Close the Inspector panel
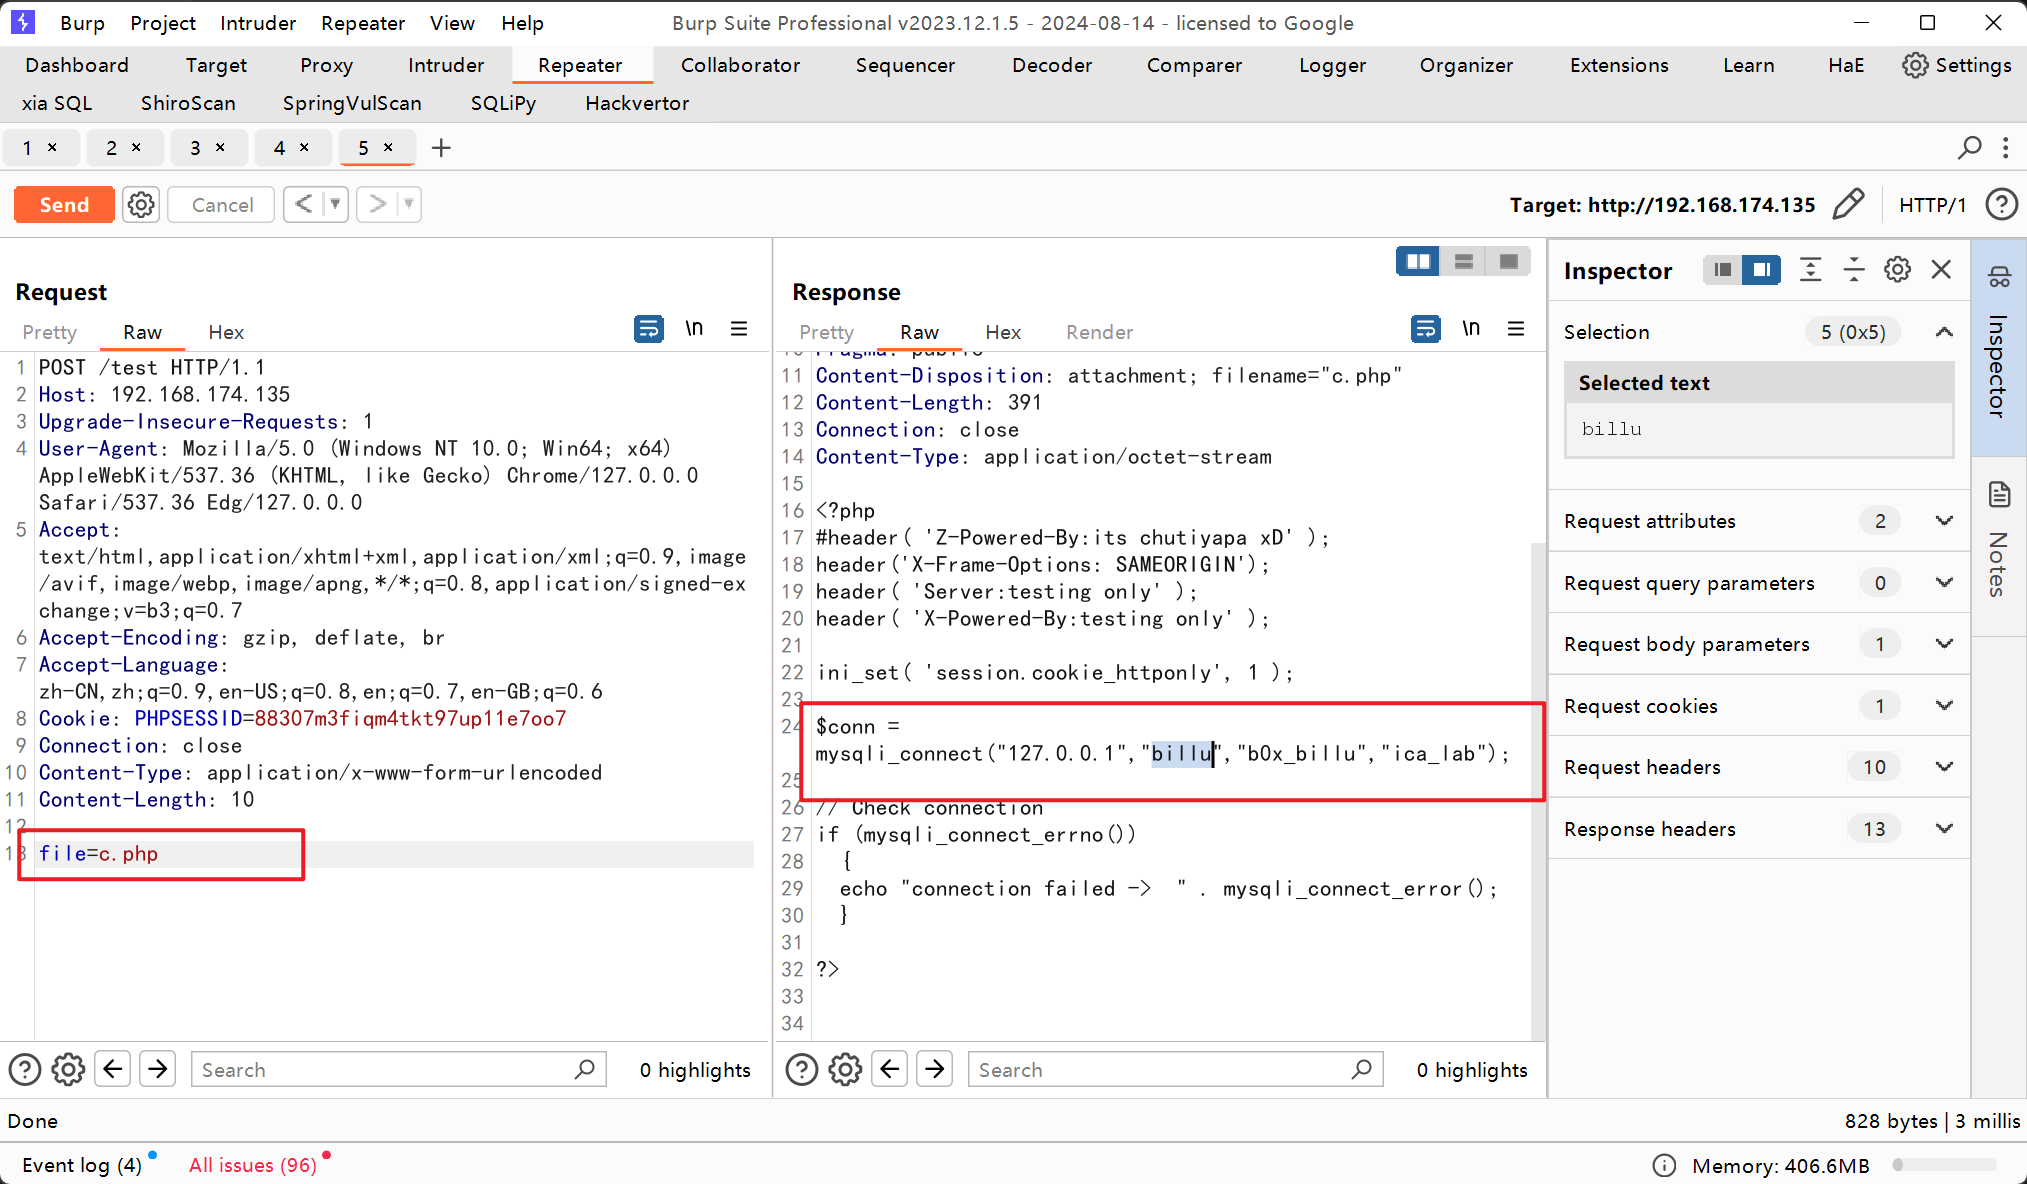The image size is (2027, 1184). point(1941,270)
